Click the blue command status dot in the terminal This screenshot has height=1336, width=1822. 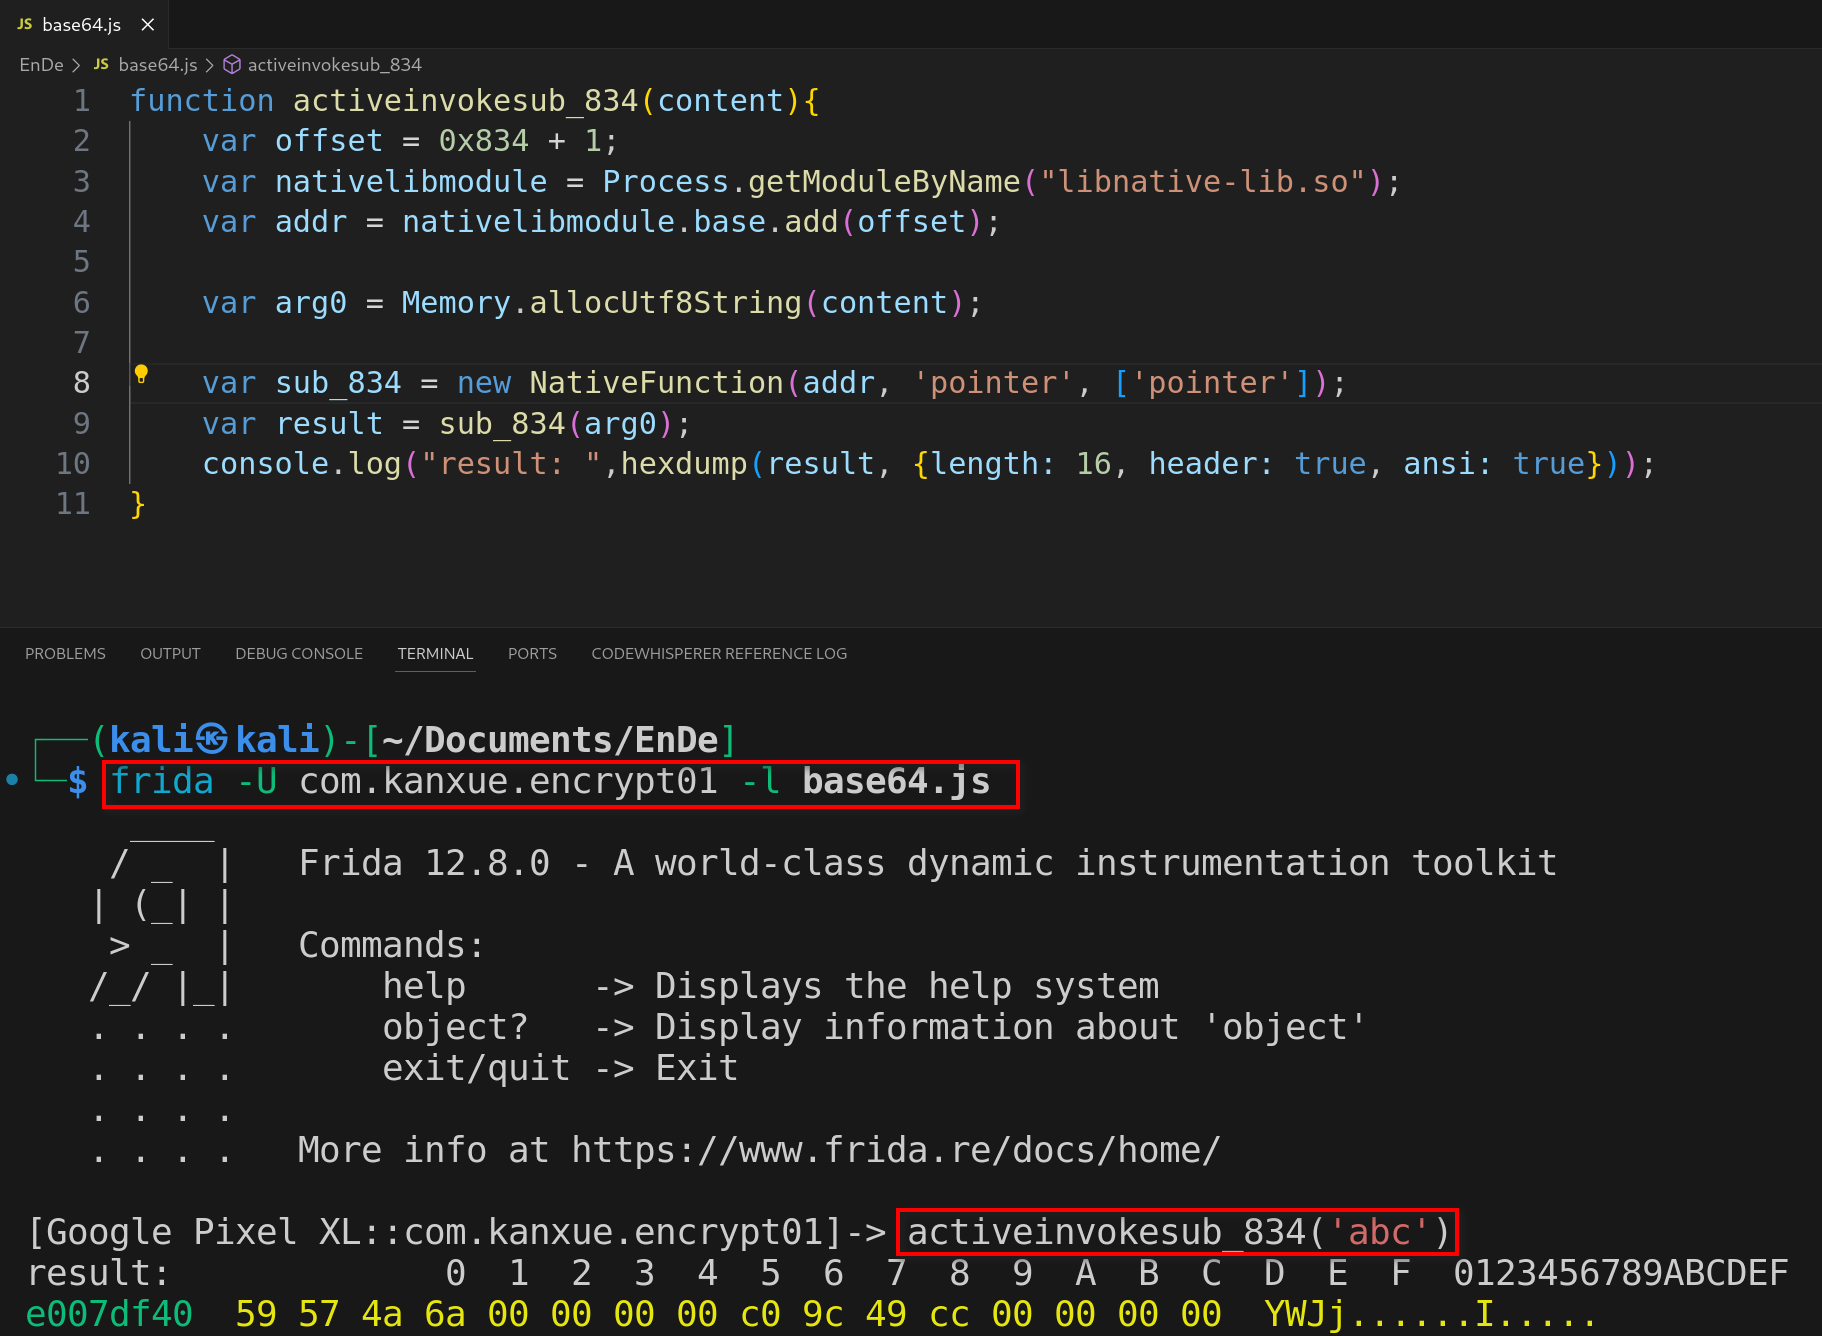[12, 779]
